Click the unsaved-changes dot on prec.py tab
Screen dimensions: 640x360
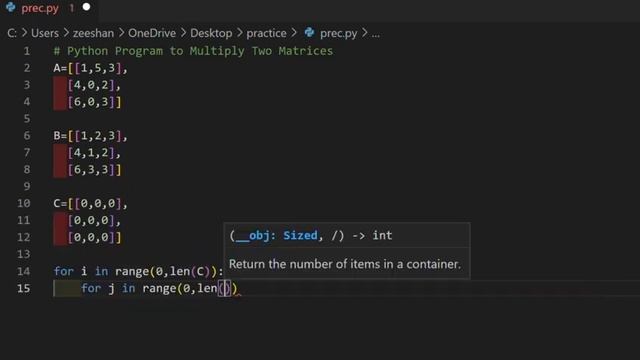(87, 7)
